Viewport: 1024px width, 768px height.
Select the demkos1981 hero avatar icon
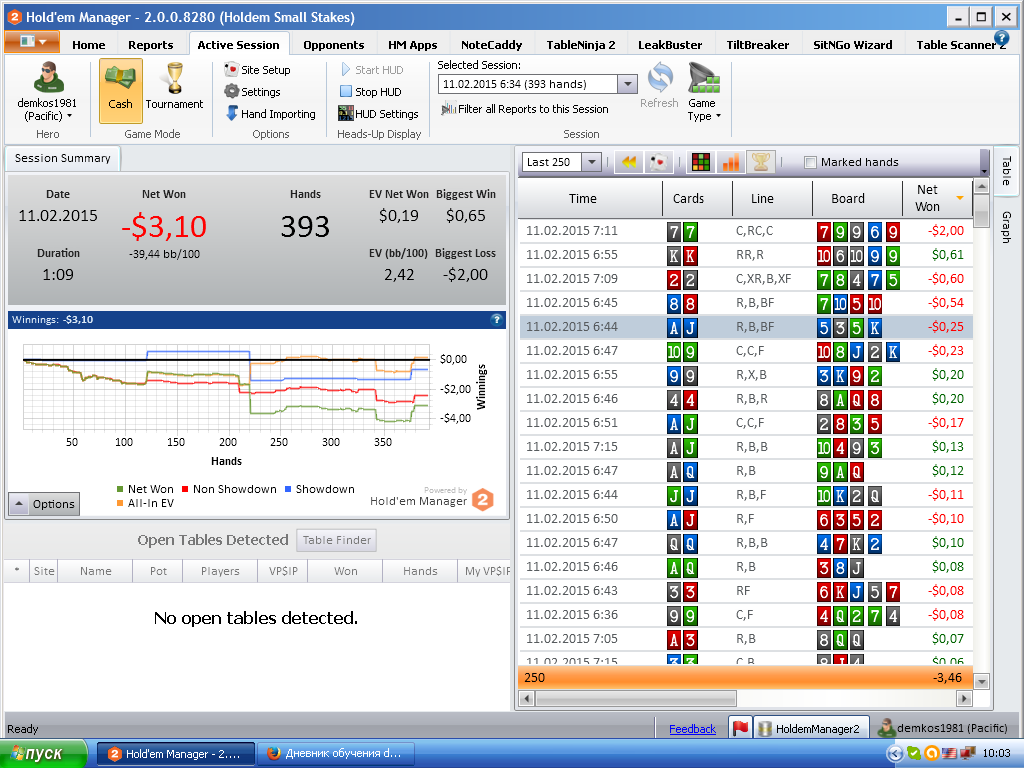(49, 78)
